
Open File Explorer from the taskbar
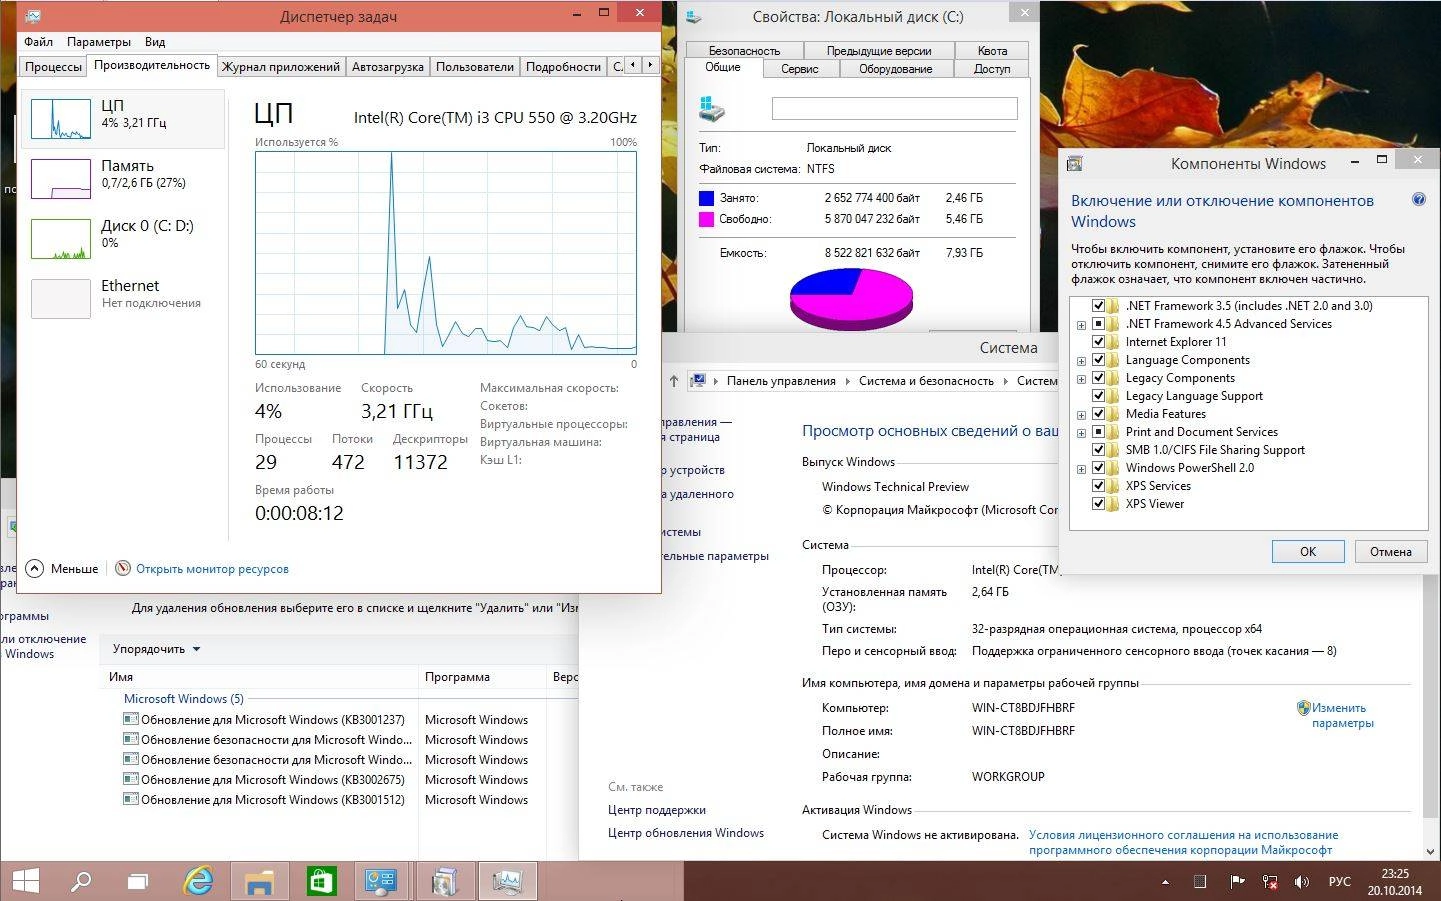260,881
